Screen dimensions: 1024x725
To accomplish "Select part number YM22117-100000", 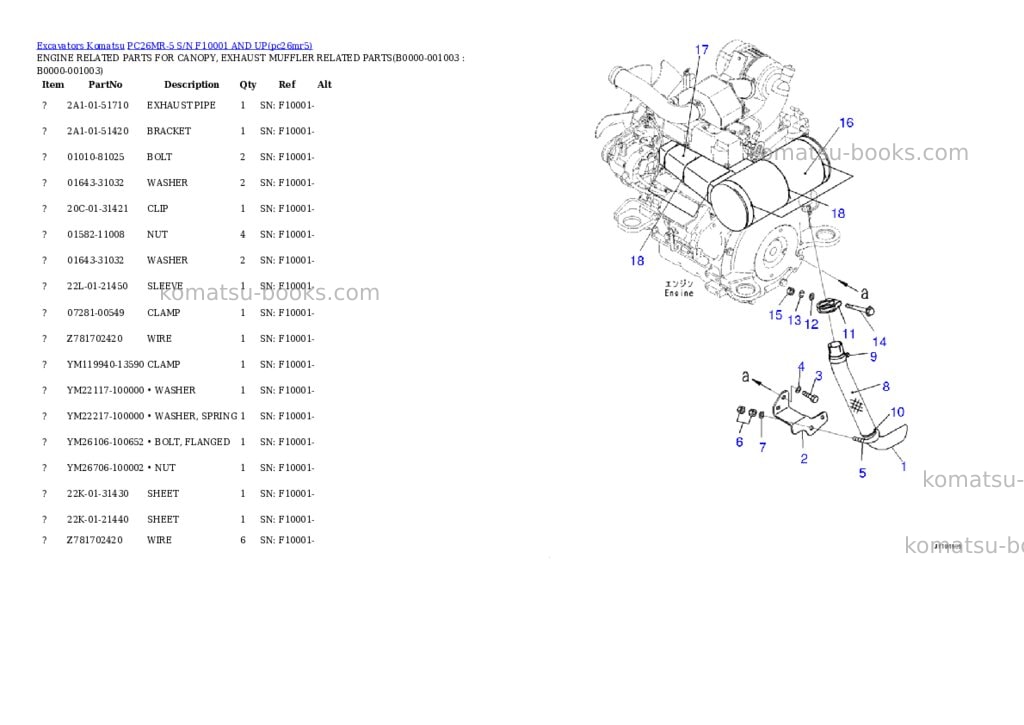I will (x=105, y=391).
